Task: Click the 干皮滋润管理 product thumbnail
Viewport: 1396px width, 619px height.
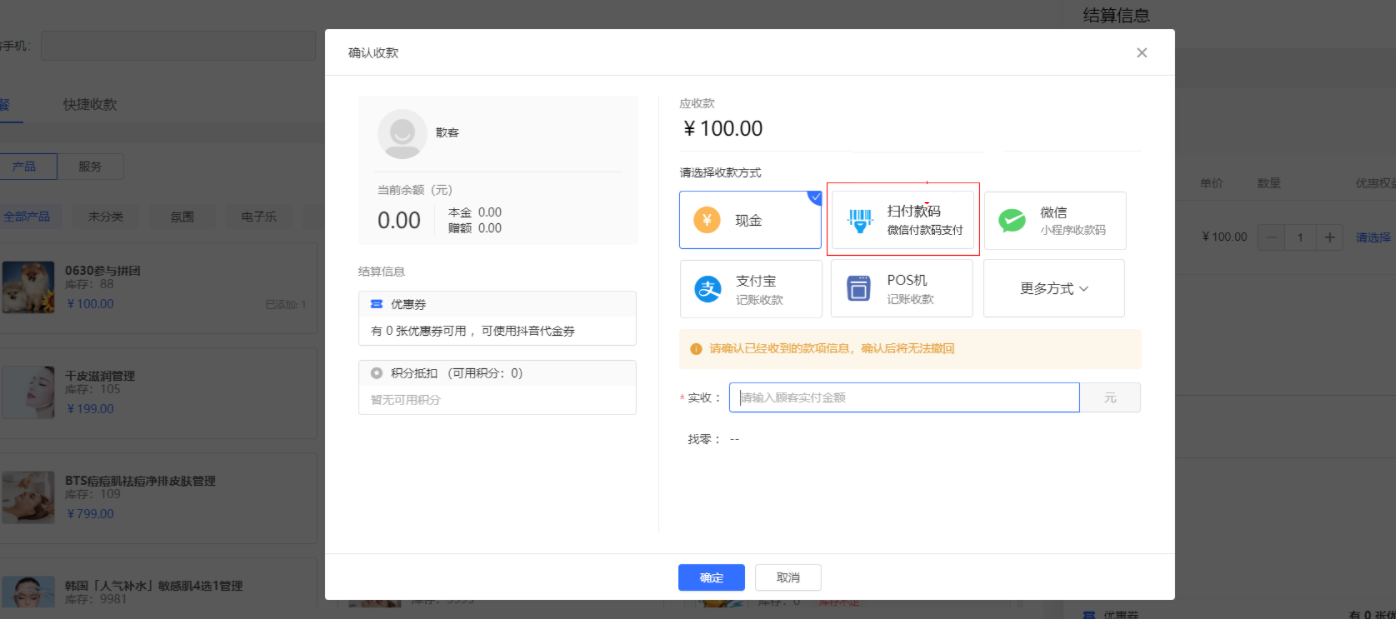Action: pos(28,392)
